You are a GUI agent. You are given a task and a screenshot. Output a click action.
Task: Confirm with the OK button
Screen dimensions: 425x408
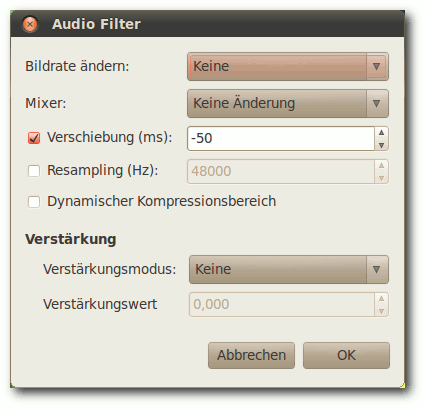[x=346, y=355]
